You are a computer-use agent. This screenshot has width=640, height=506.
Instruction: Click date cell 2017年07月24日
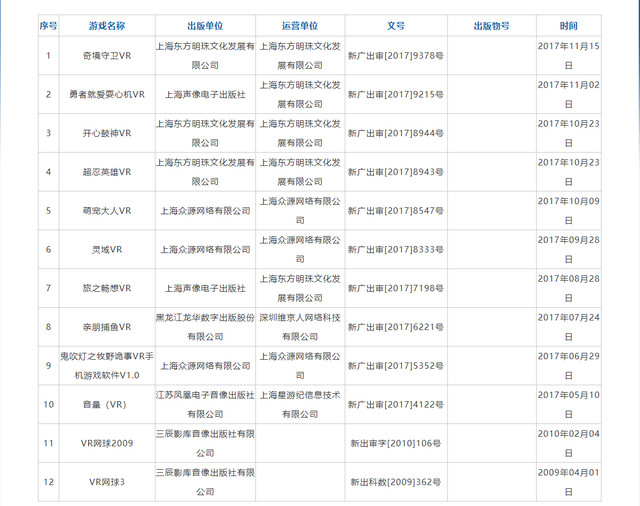569,327
